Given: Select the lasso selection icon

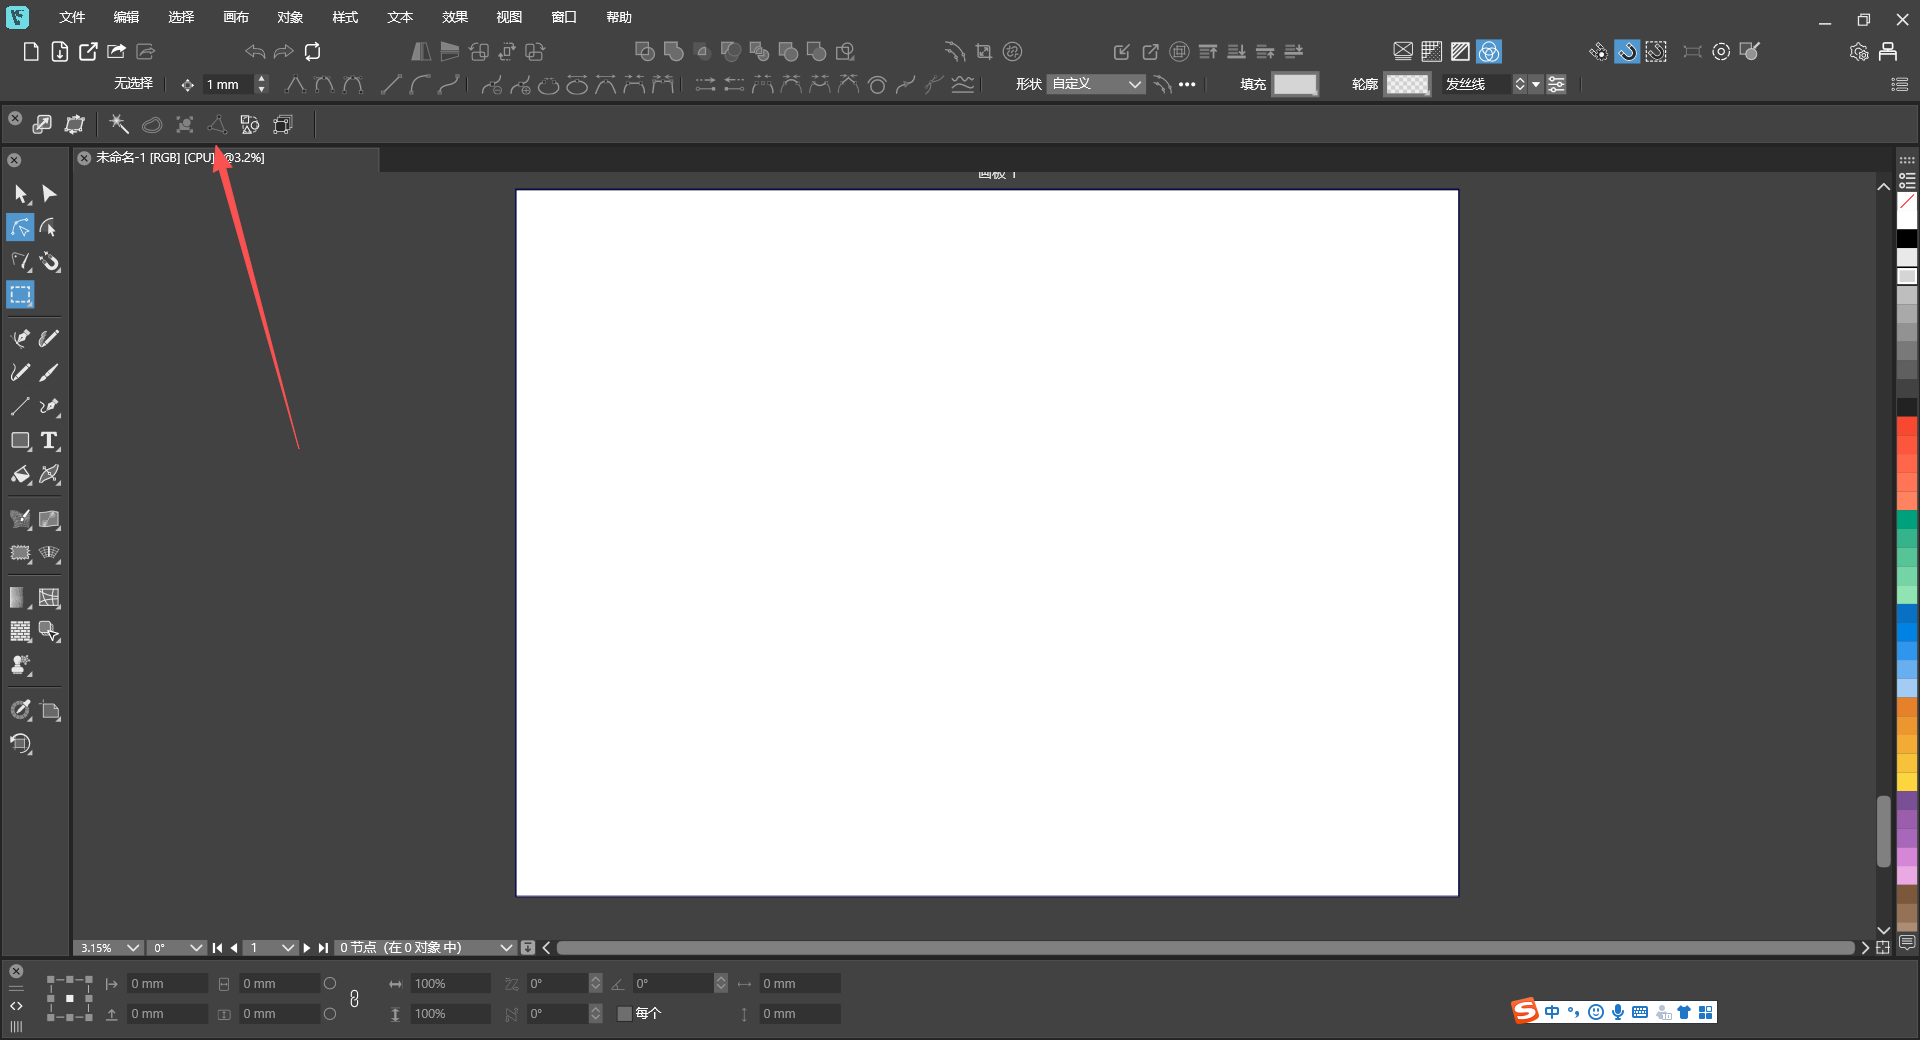Looking at the screenshot, I should point(152,124).
